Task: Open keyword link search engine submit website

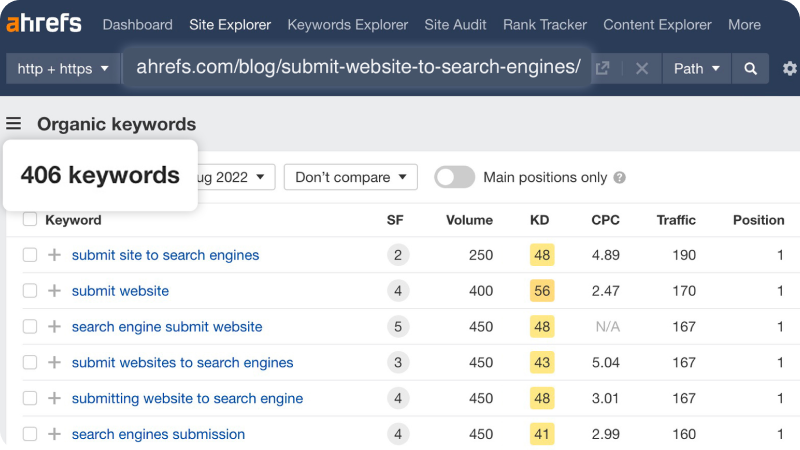Action: [x=167, y=327]
